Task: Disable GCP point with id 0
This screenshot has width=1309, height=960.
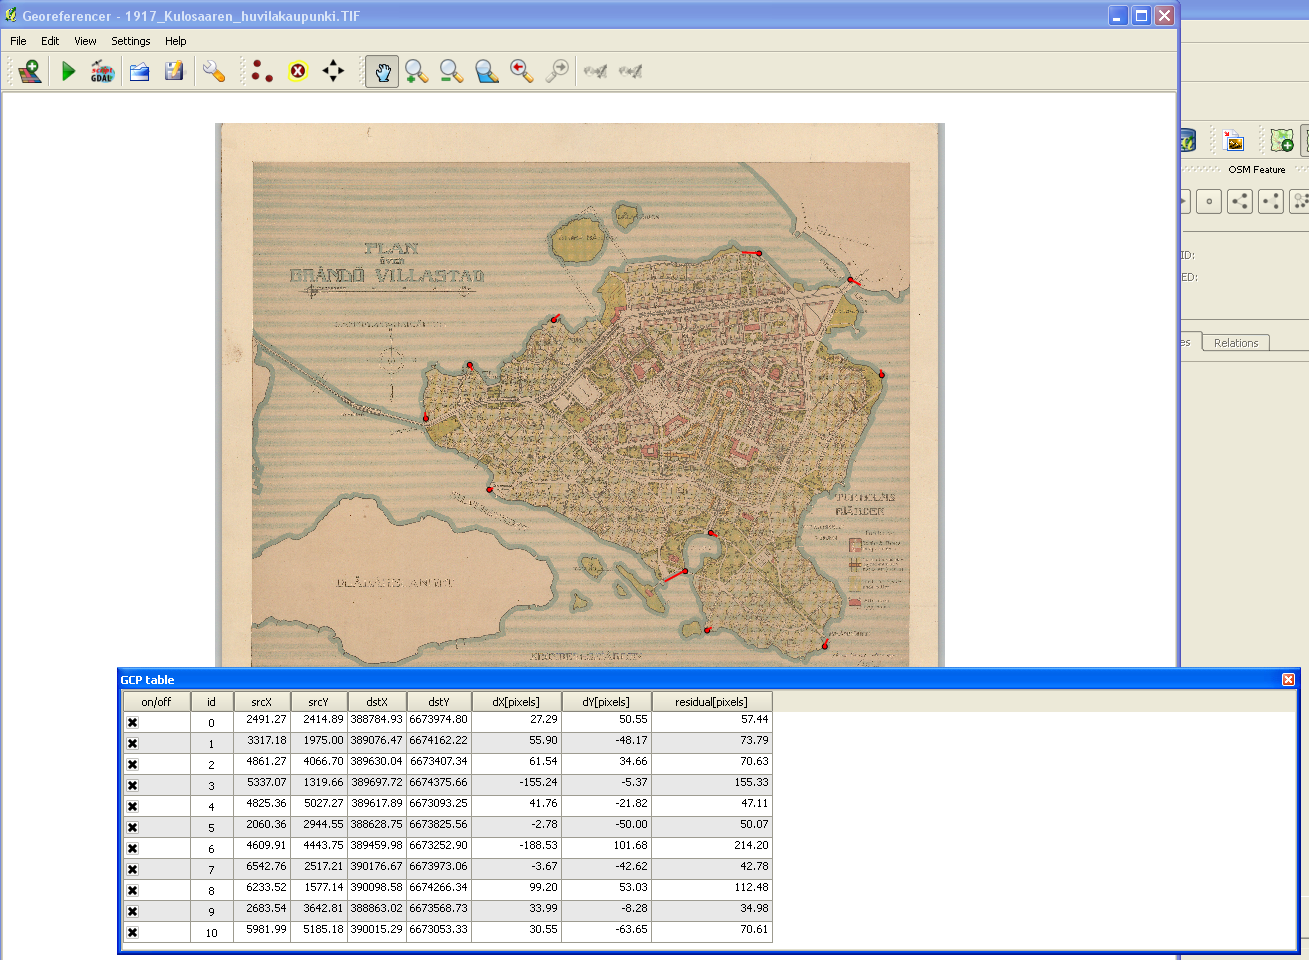Action: click(132, 722)
